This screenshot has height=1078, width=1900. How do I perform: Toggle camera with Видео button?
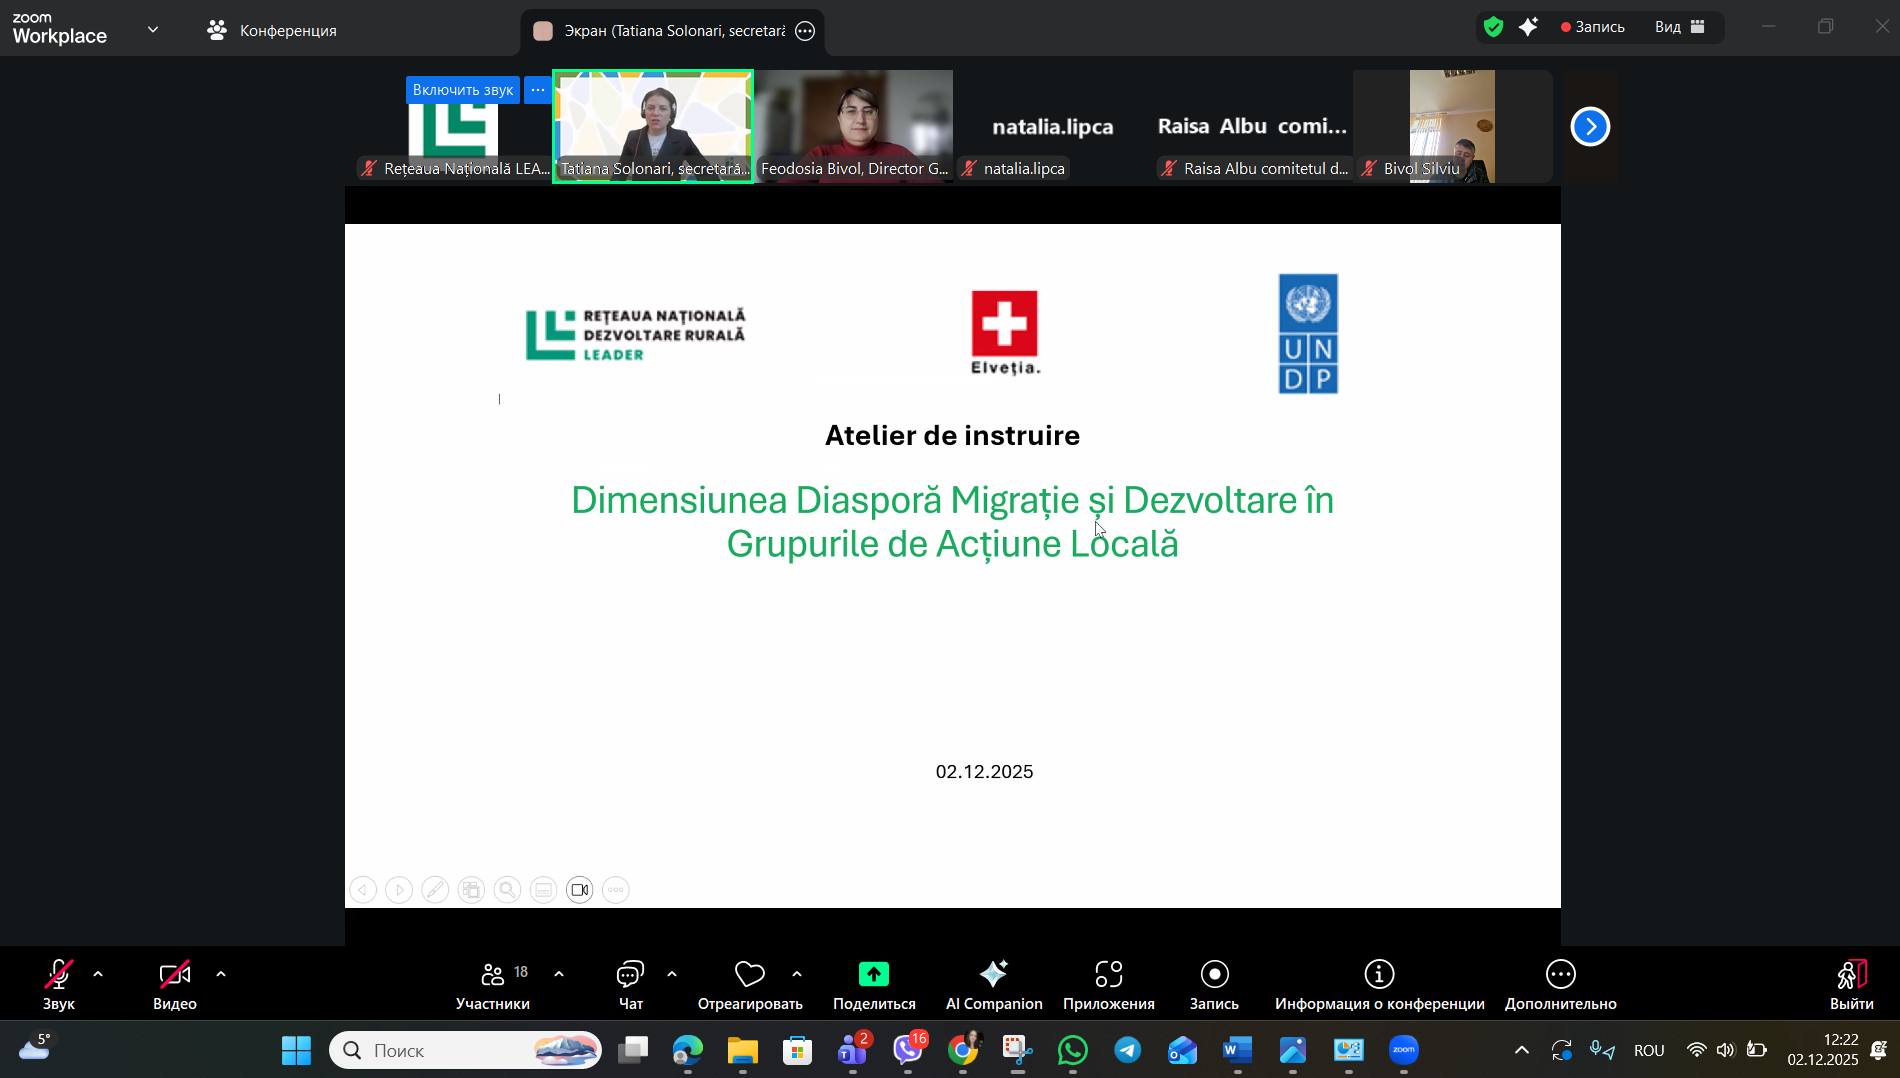tap(174, 985)
